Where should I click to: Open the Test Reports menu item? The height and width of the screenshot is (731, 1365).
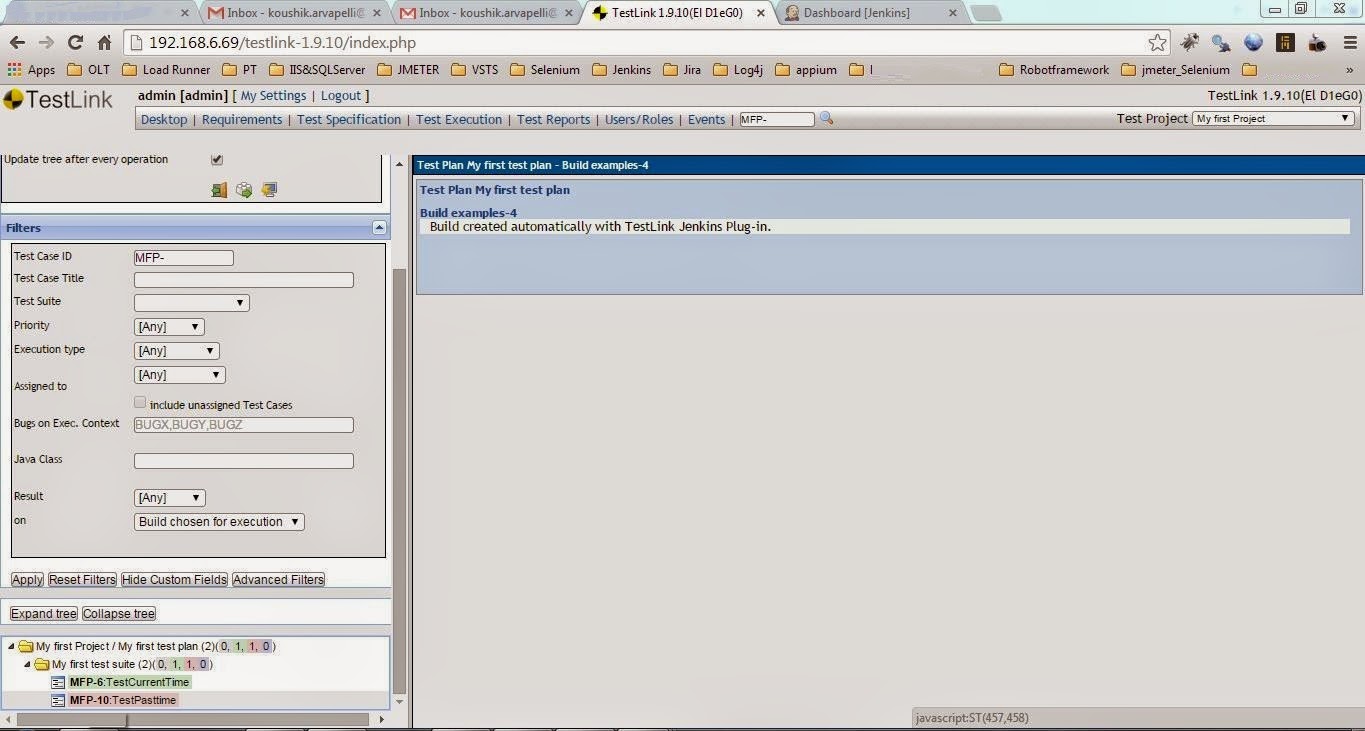[553, 119]
